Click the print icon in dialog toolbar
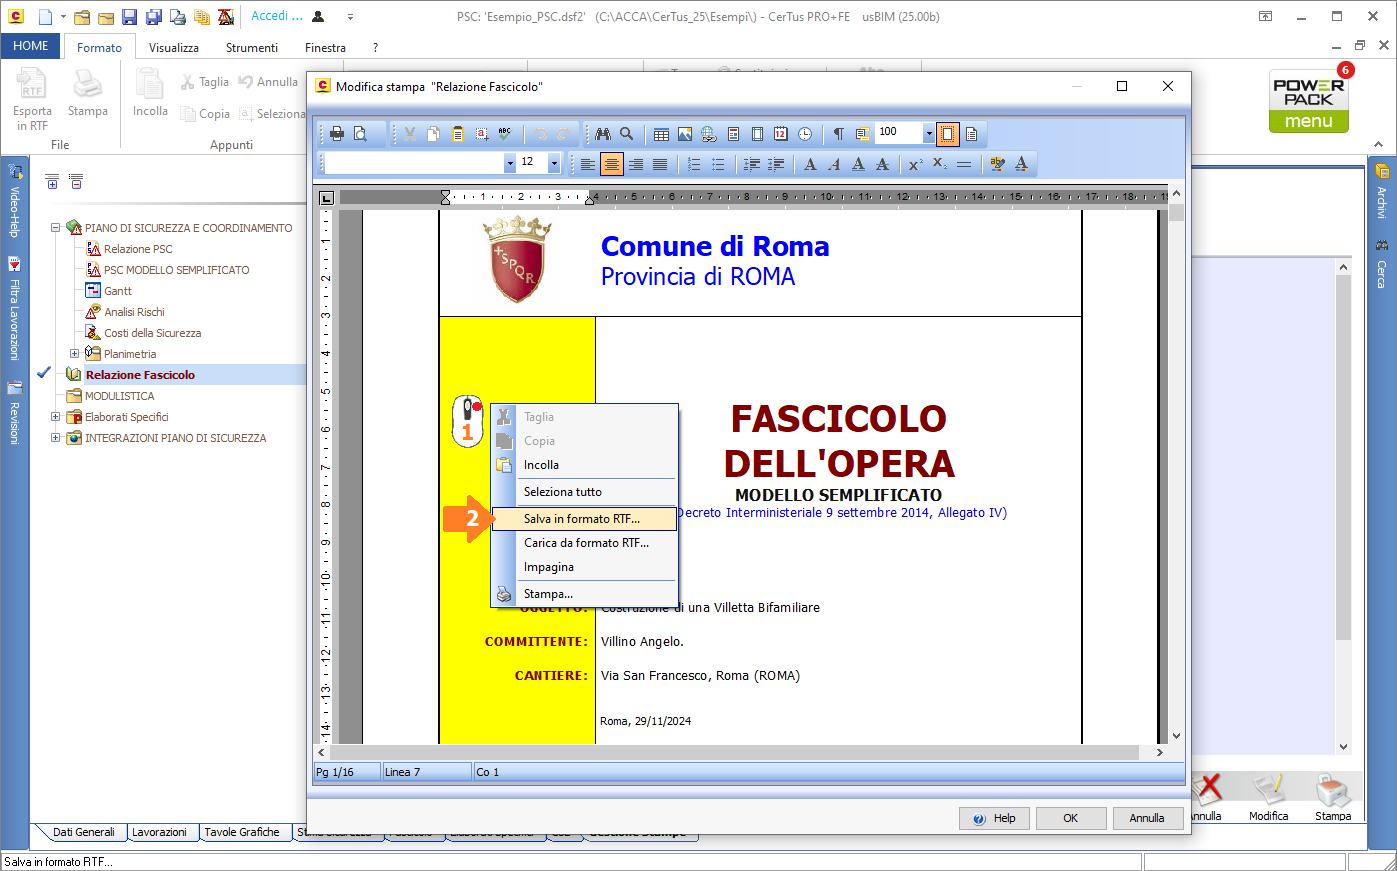The height and width of the screenshot is (871, 1397). click(x=337, y=134)
